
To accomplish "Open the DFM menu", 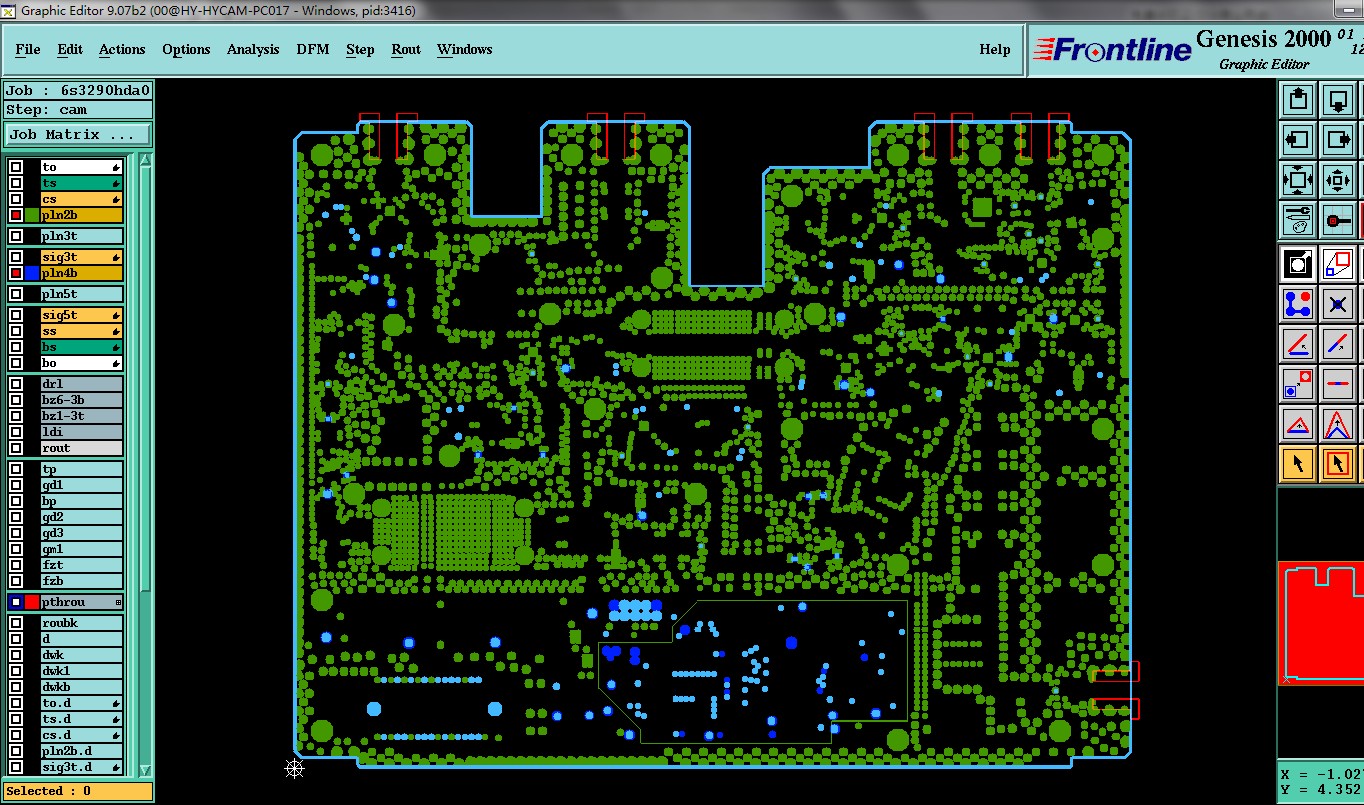I will pyautogui.click(x=313, y=49).
